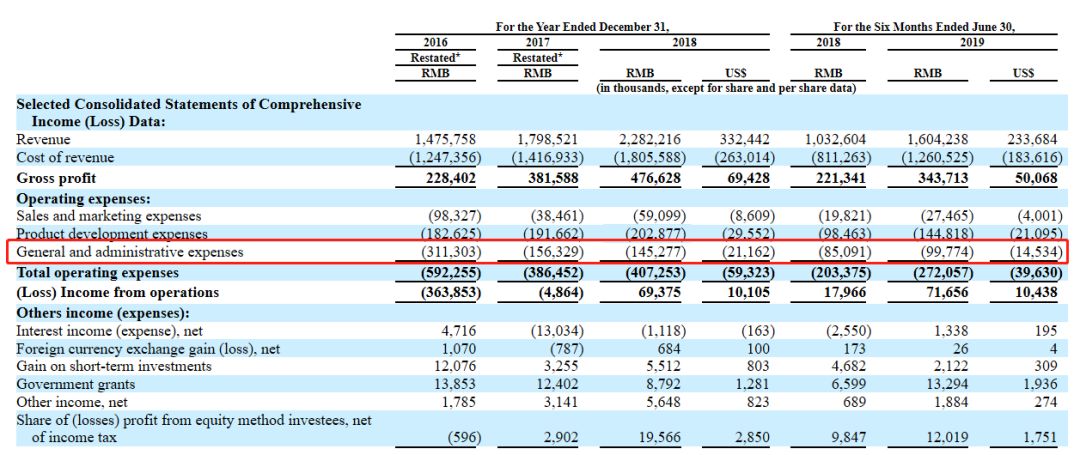This screenshot has height=455, width=1080.
Task: Click six-month 2019 revenue 1,604,238
Action: click(x=939, y=140)
